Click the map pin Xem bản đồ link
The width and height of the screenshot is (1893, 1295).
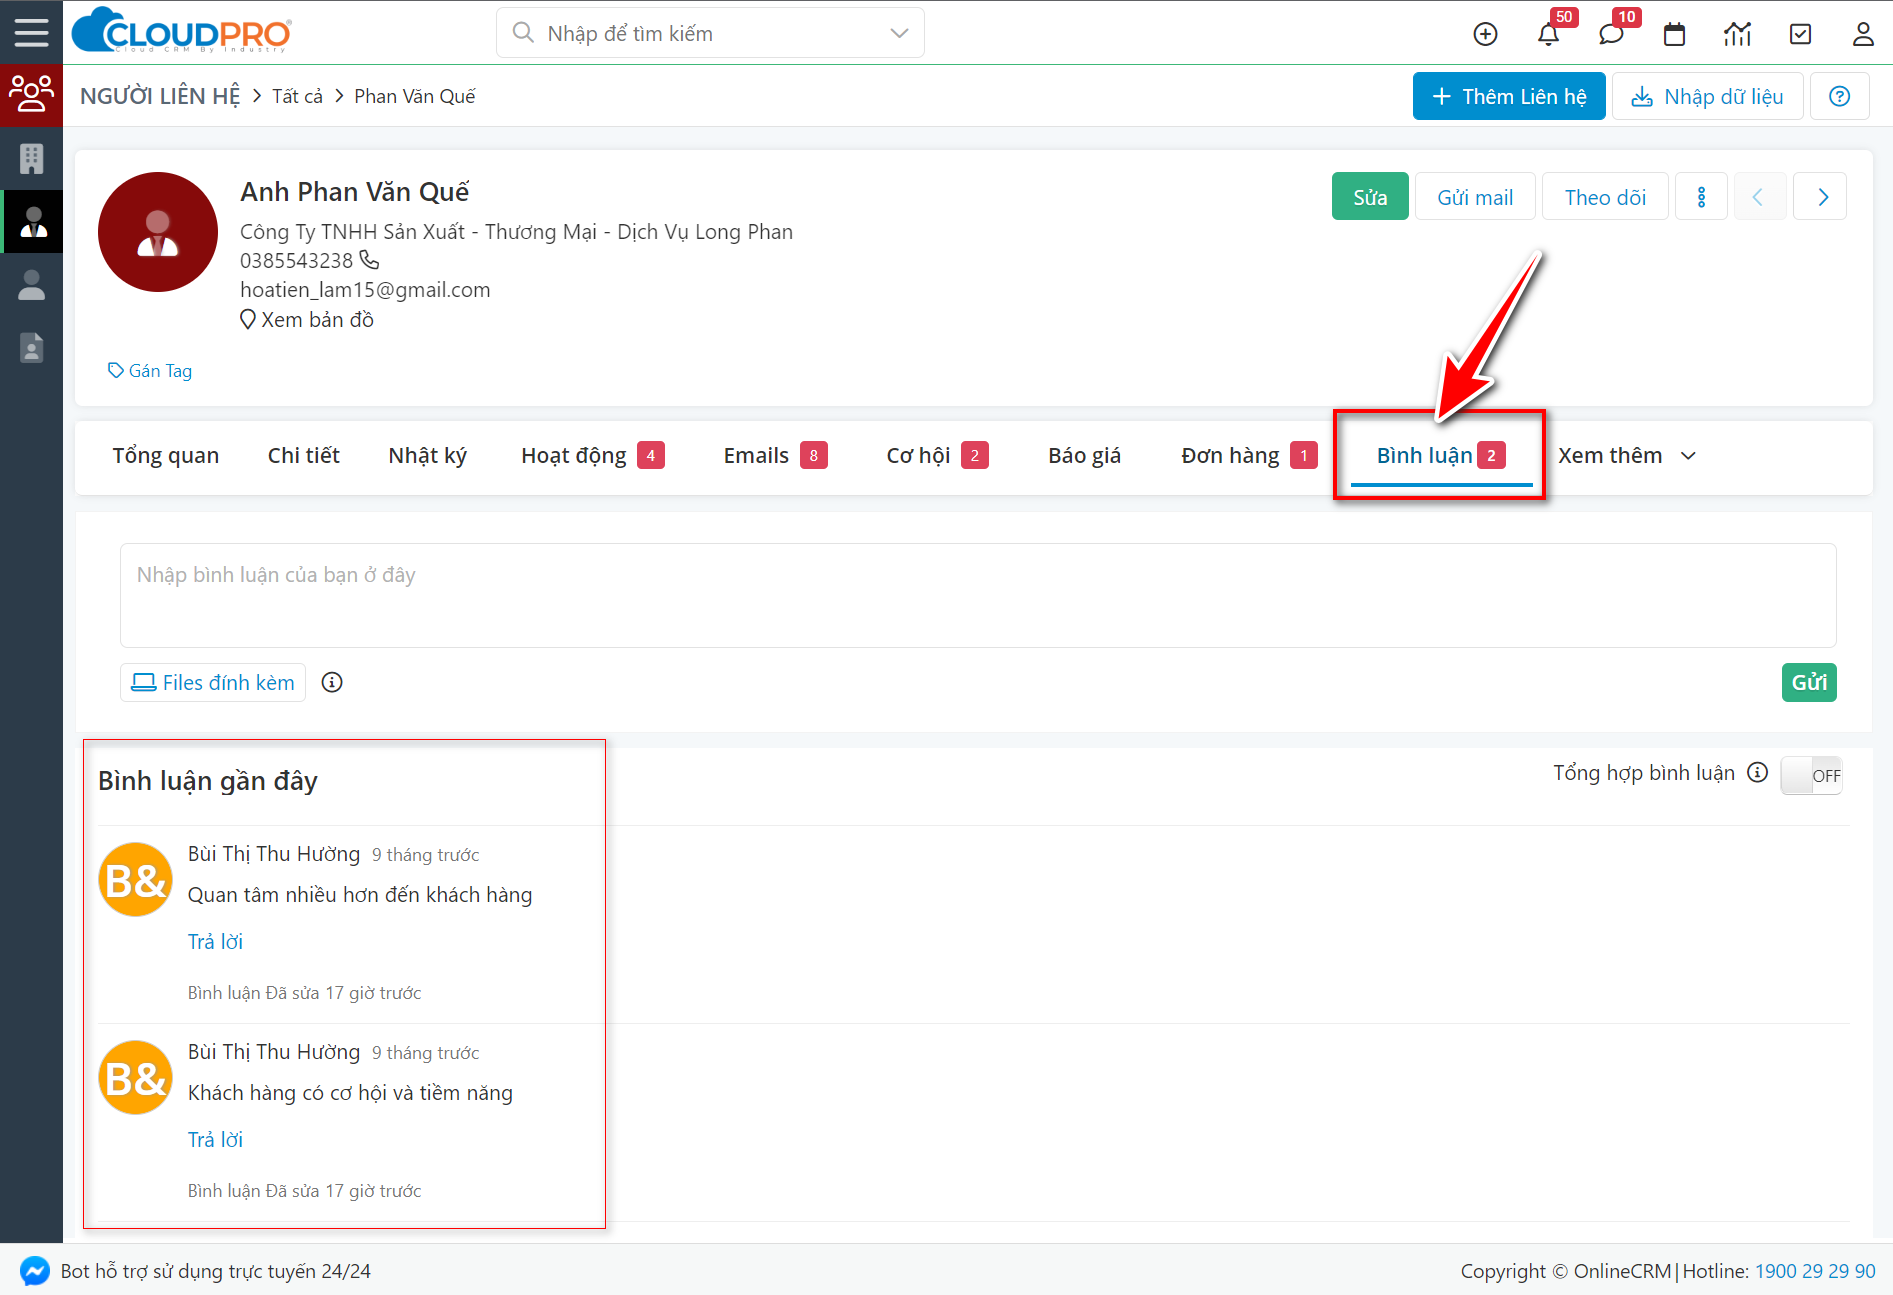pyautogui.click(x=307, y=320)
